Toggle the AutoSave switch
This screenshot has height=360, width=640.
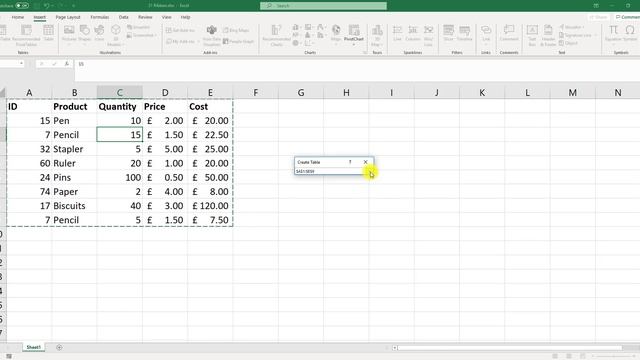click(22, 6)
